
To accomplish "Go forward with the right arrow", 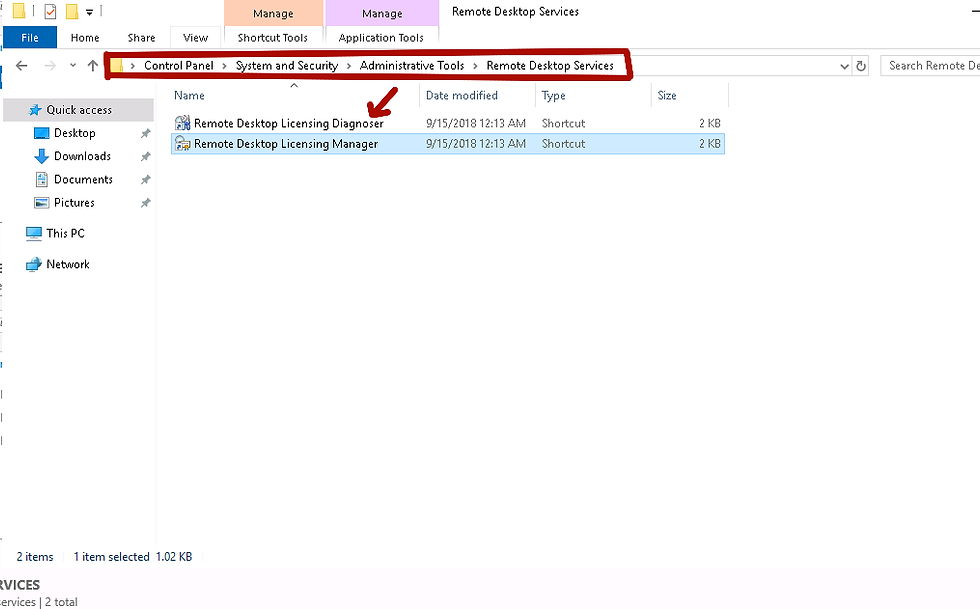I will point(51,66).
